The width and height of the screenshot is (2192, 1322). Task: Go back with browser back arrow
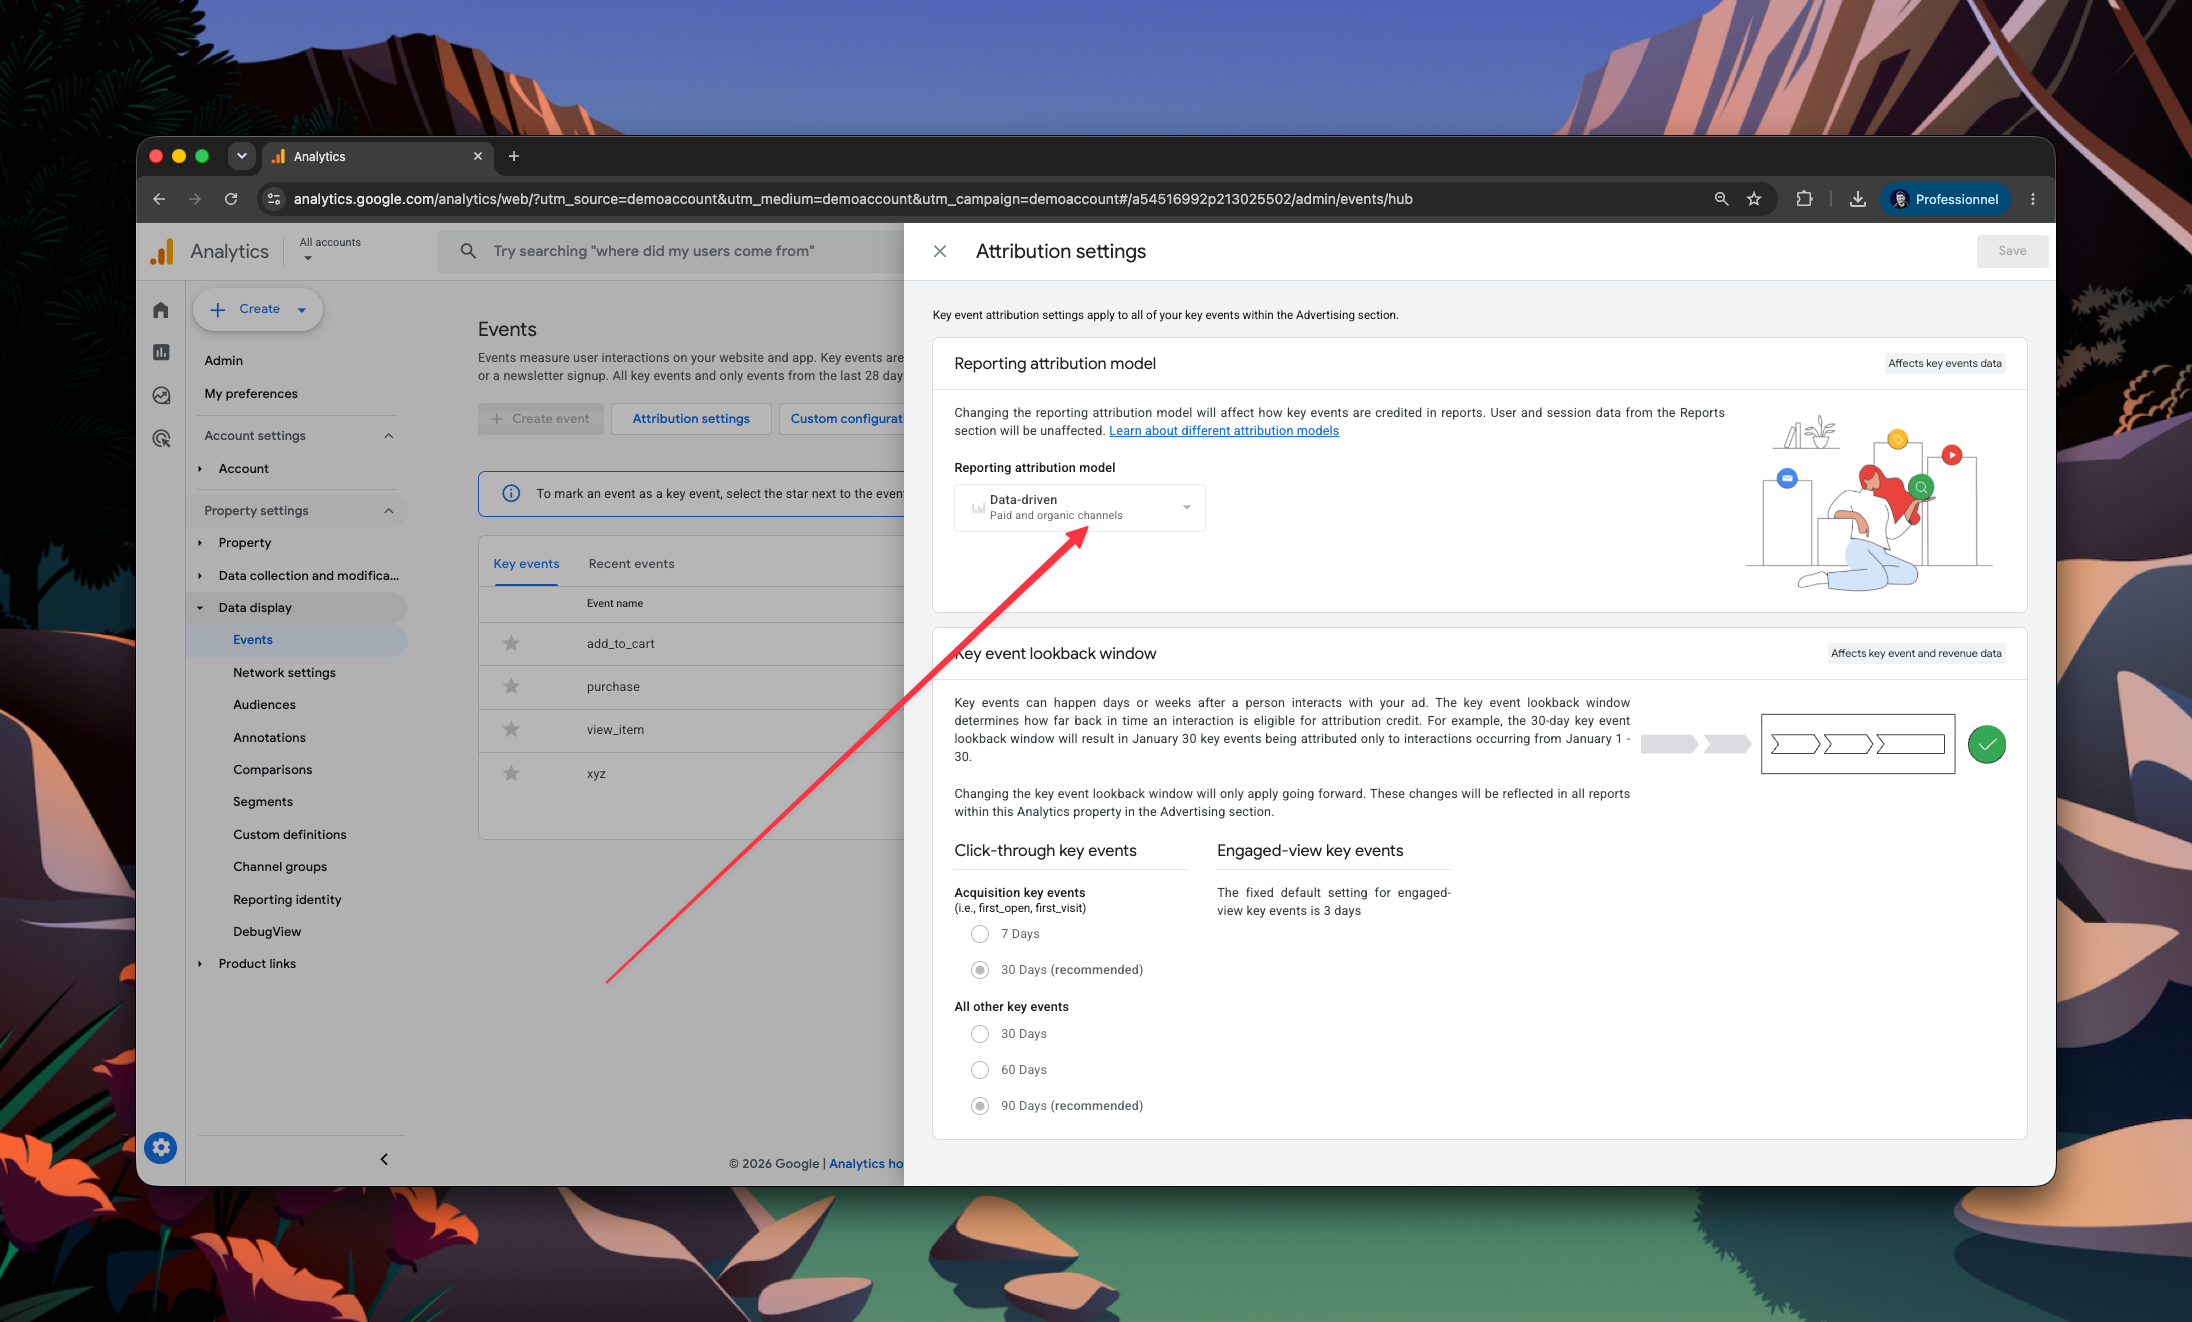[159, 199]
